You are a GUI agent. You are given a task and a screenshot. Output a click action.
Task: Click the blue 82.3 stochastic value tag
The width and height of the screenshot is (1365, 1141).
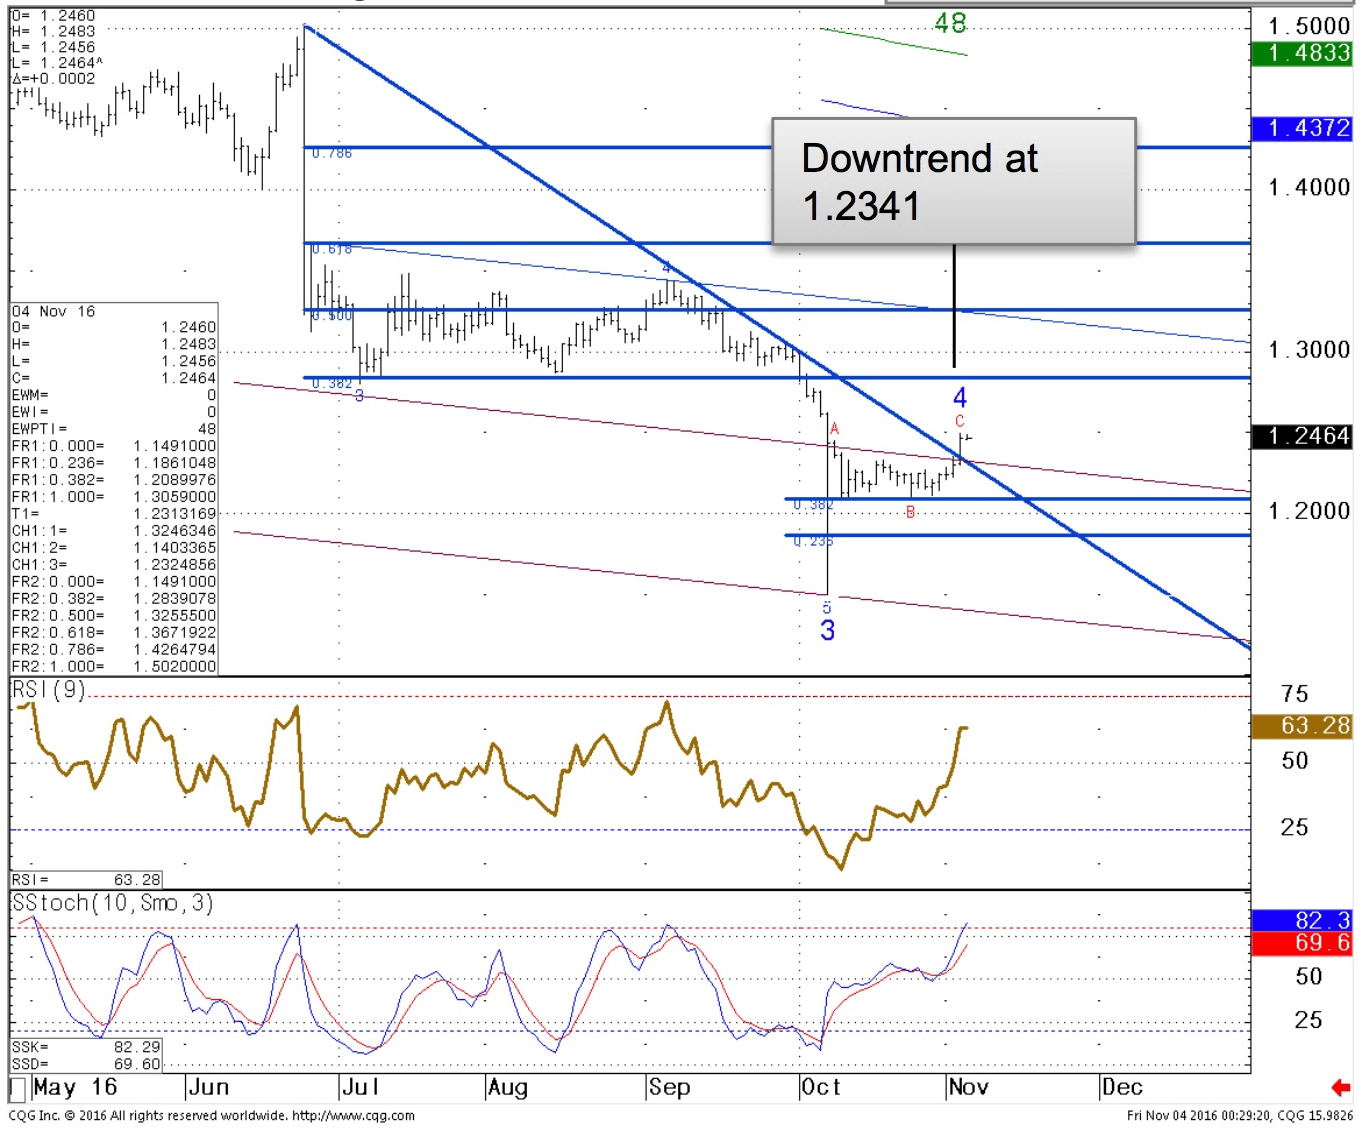(1301, 920)
